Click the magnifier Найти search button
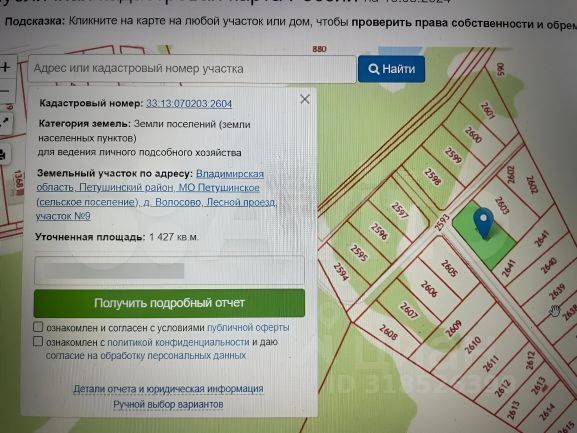577x433 pixels. point(392,69)
